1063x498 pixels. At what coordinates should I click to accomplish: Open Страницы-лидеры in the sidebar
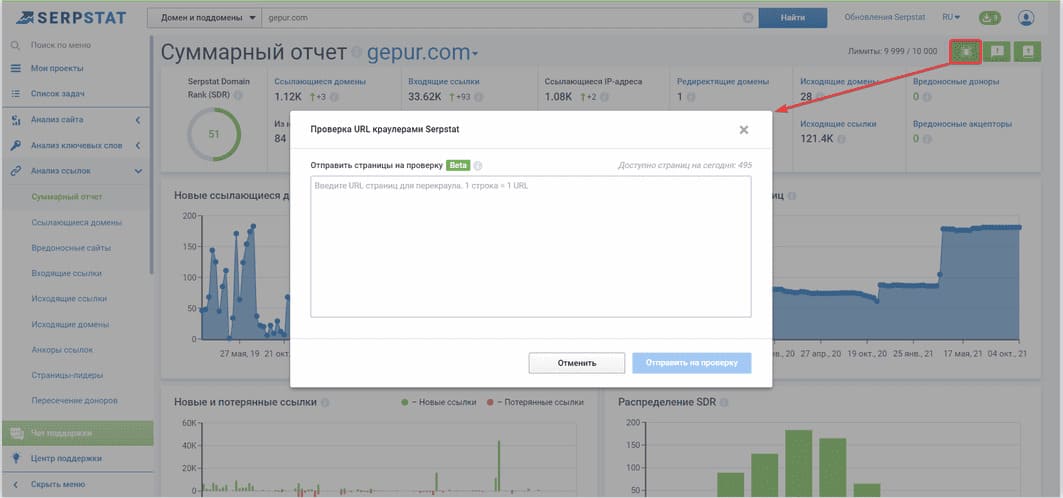tap(67, 375)
